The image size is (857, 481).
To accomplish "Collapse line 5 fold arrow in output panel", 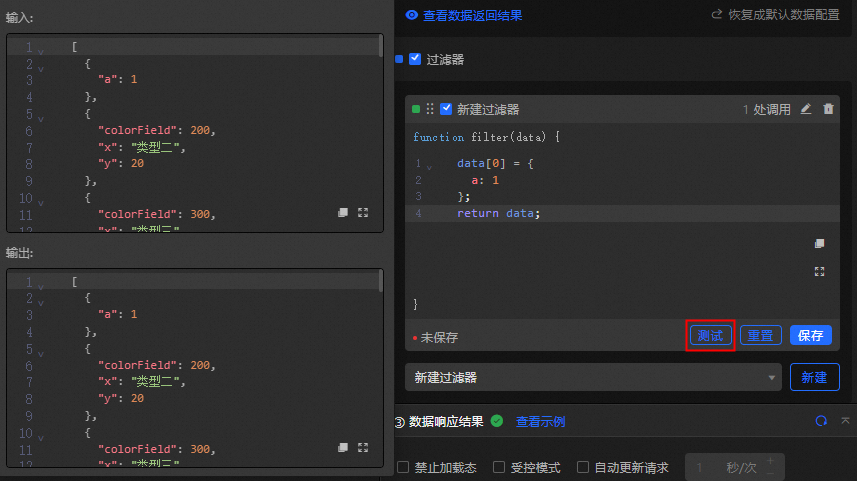I will [41, 353].
